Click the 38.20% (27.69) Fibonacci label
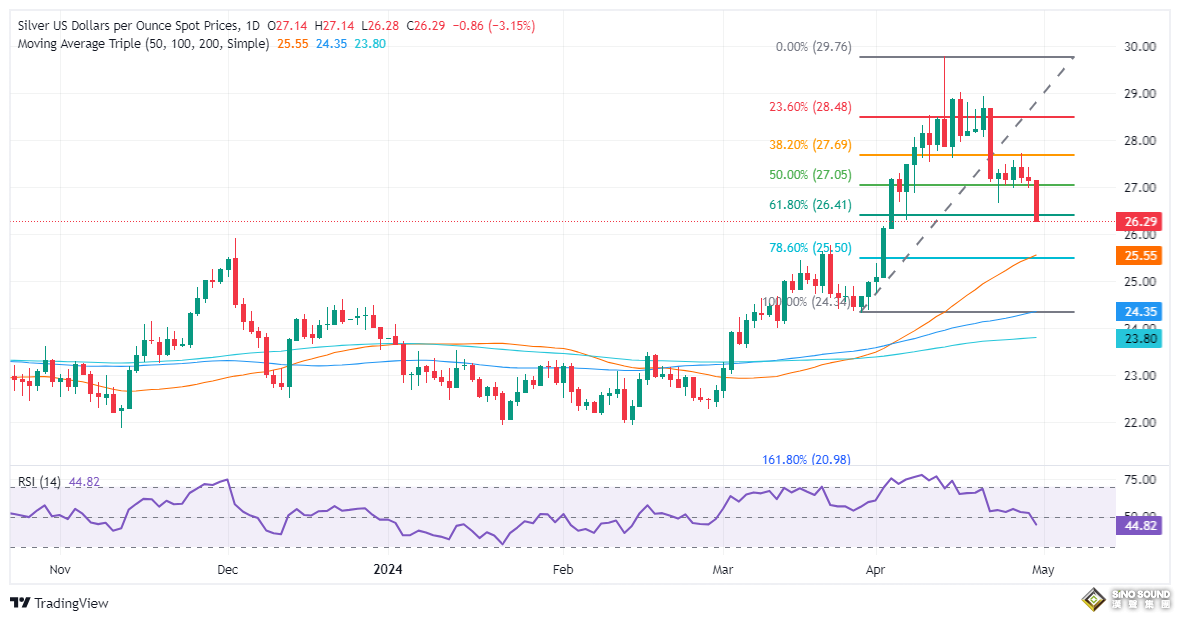 pyautogui.click(x=811, y=144)
